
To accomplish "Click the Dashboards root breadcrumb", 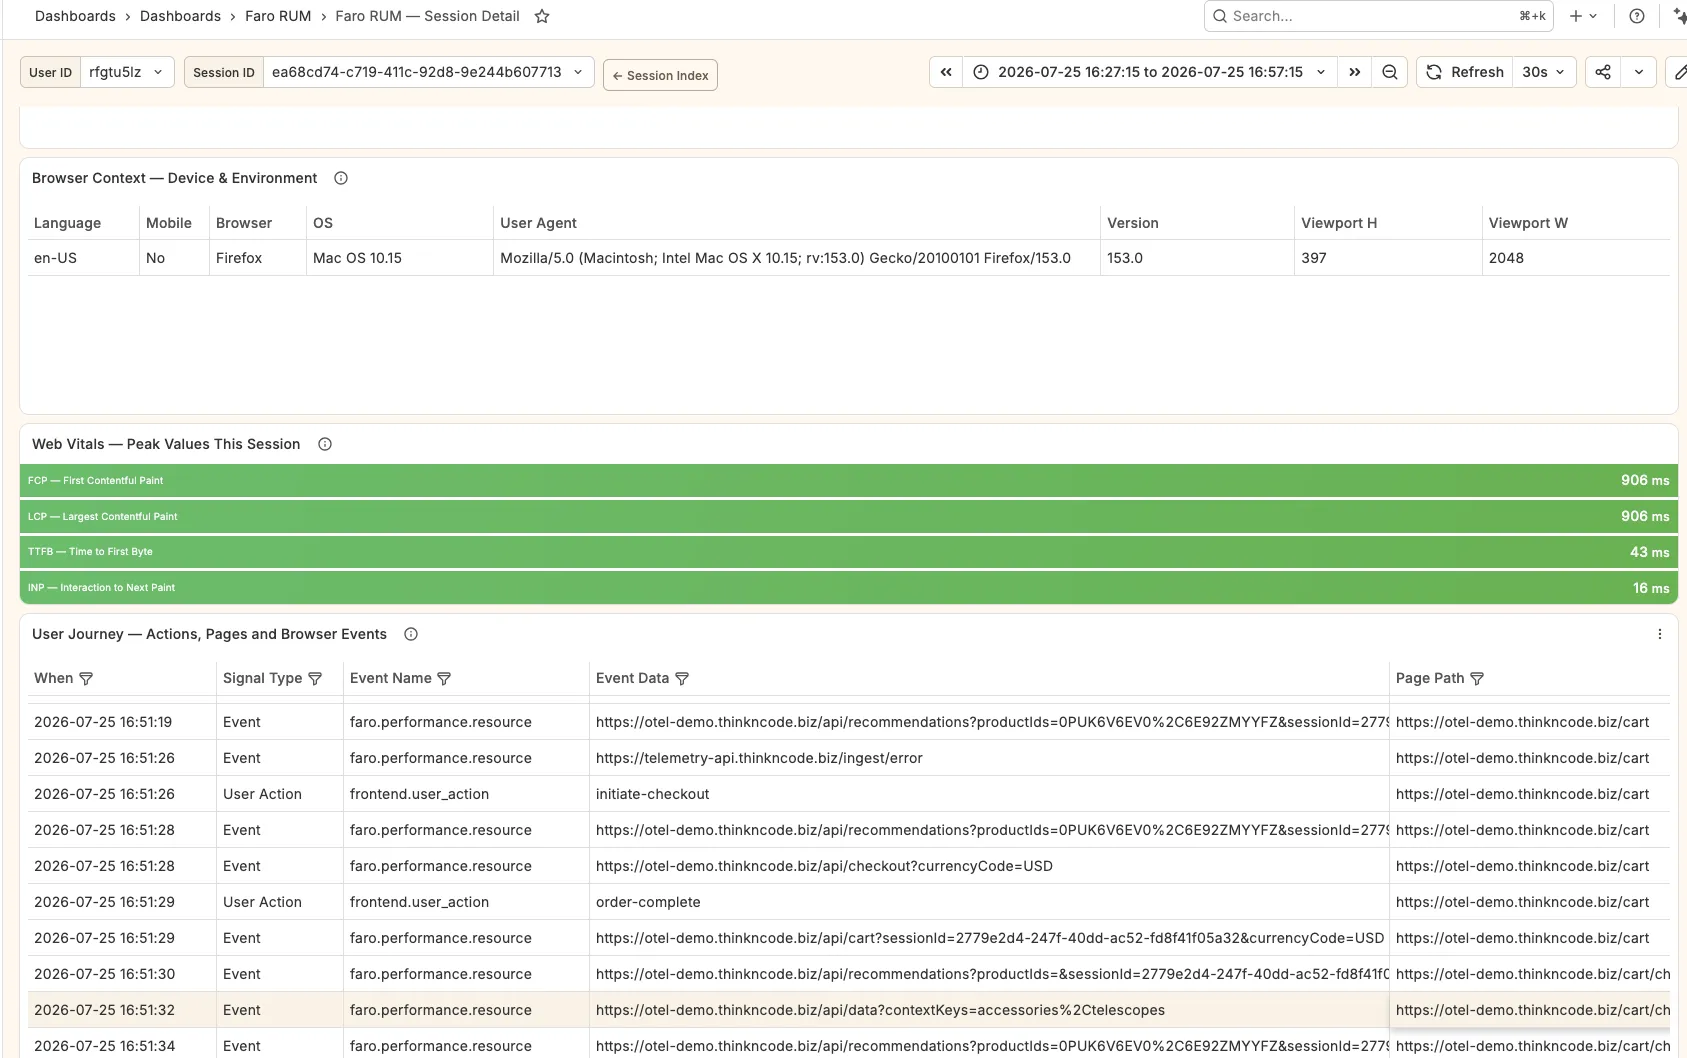I will 75,16.
